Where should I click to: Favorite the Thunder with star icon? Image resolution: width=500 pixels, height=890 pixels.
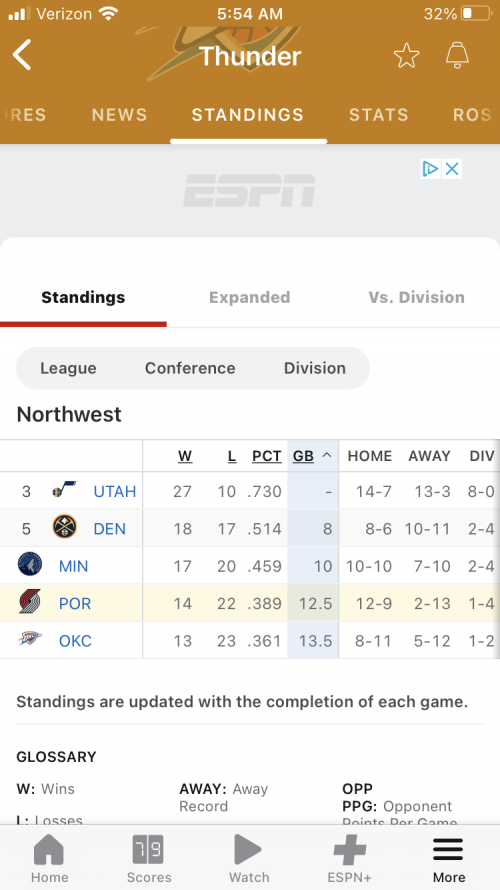click(406, 56)
